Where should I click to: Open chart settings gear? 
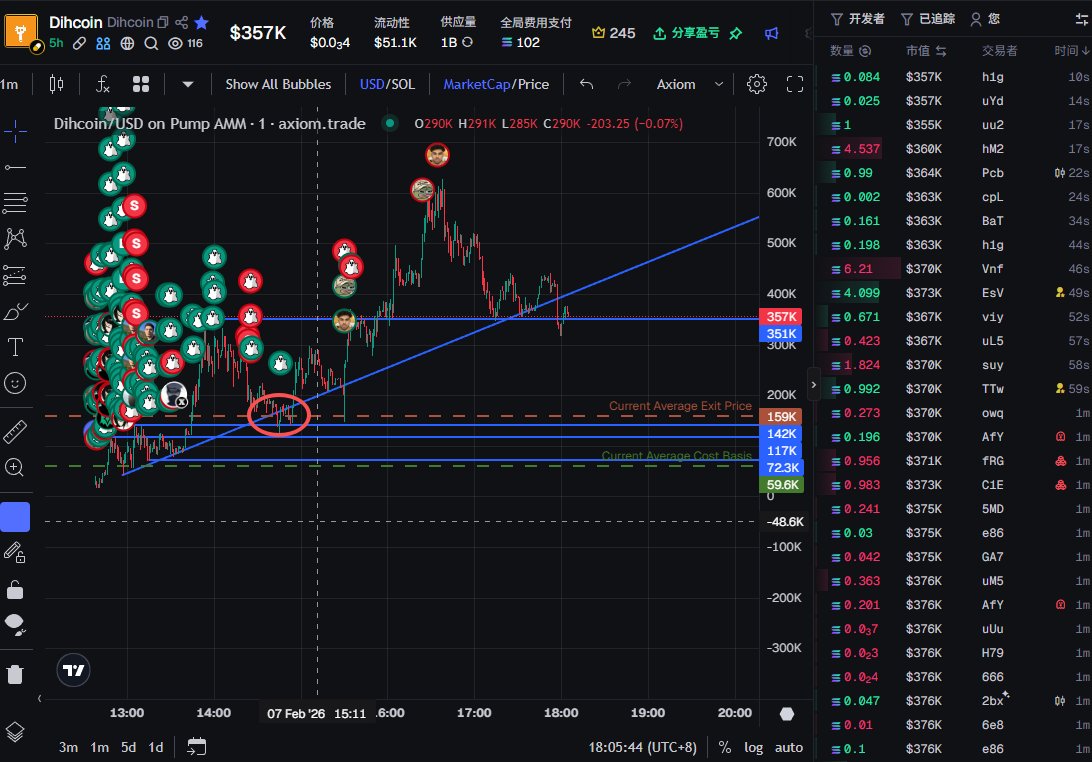(x=757, y=84)
